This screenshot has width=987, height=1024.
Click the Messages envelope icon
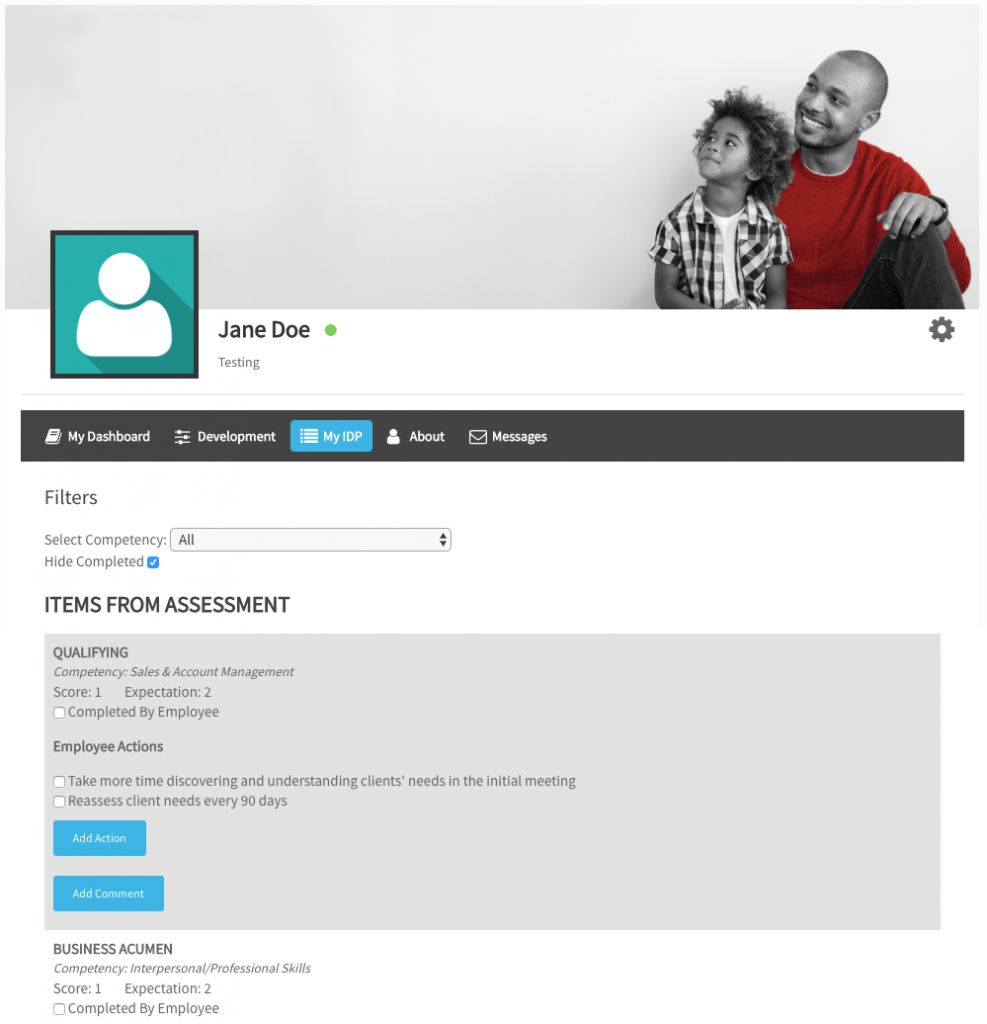pos(477,437)
